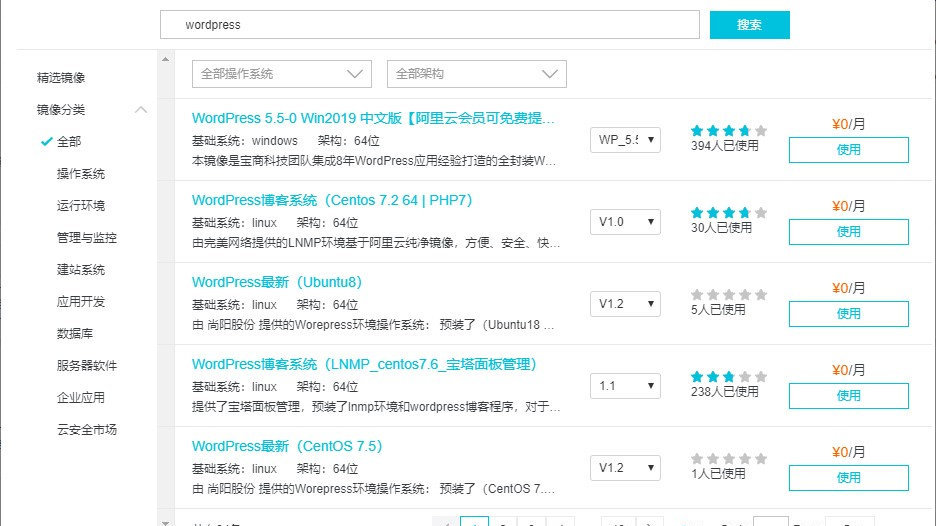This screenshot has width=936, height=526.
Task: Click 使用 for LNMP_centos7.6 宝塔面板 image
Action: click(848, 396)
